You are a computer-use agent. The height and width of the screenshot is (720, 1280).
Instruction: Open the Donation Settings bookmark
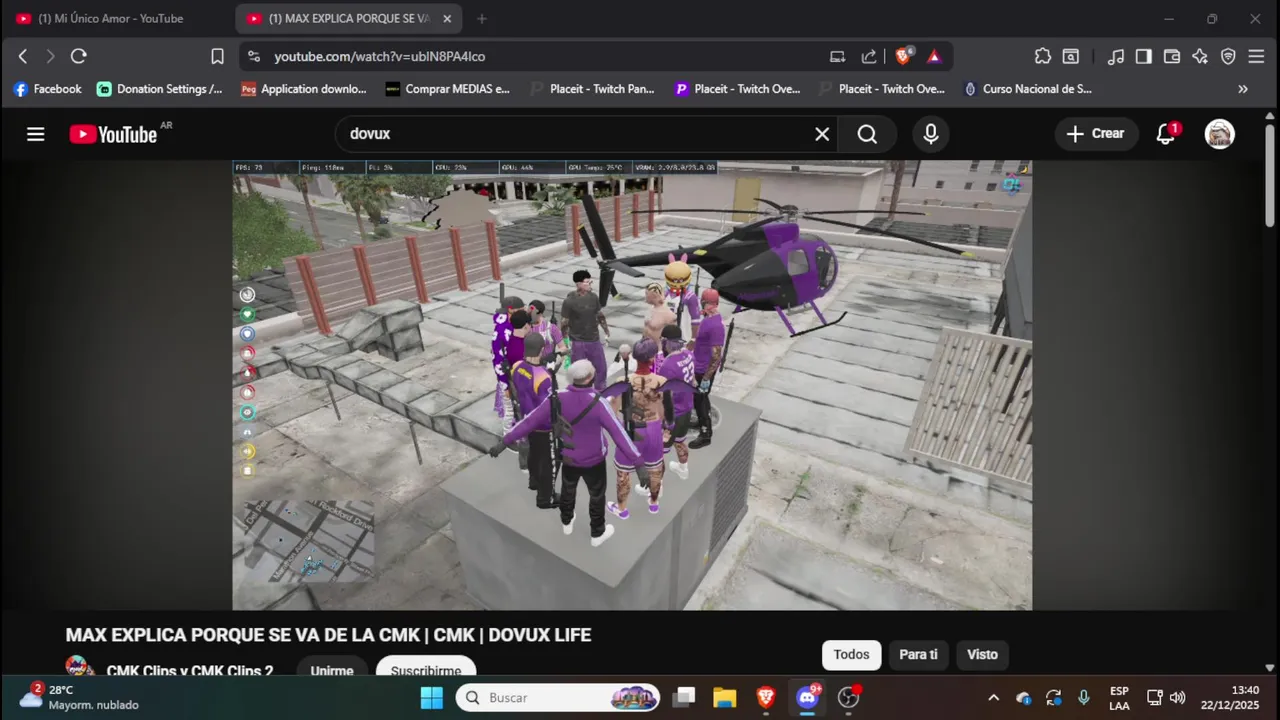point(160,89)
